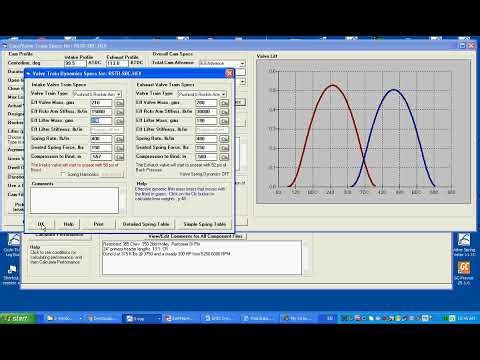Viewport: 480px width, 360px height.
Task: Open the Windows start menu
Action: 17,318
